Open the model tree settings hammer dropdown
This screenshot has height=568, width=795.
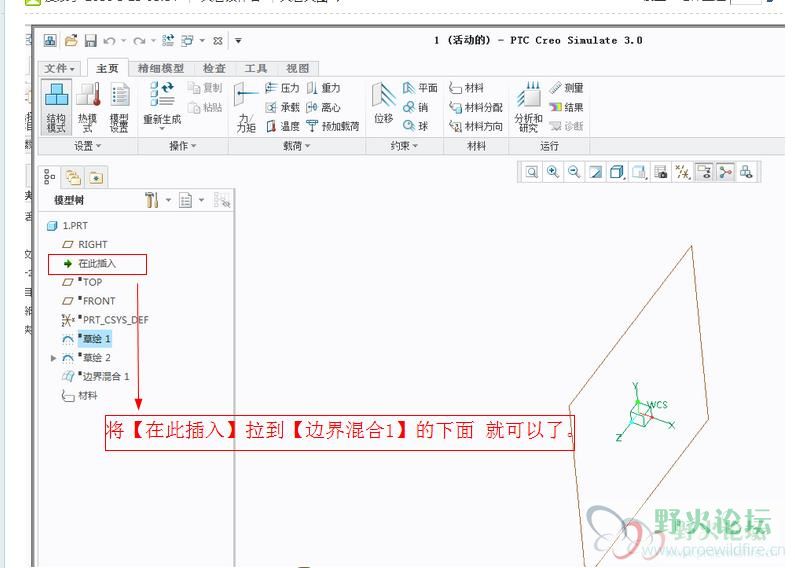tap(168, 200)
